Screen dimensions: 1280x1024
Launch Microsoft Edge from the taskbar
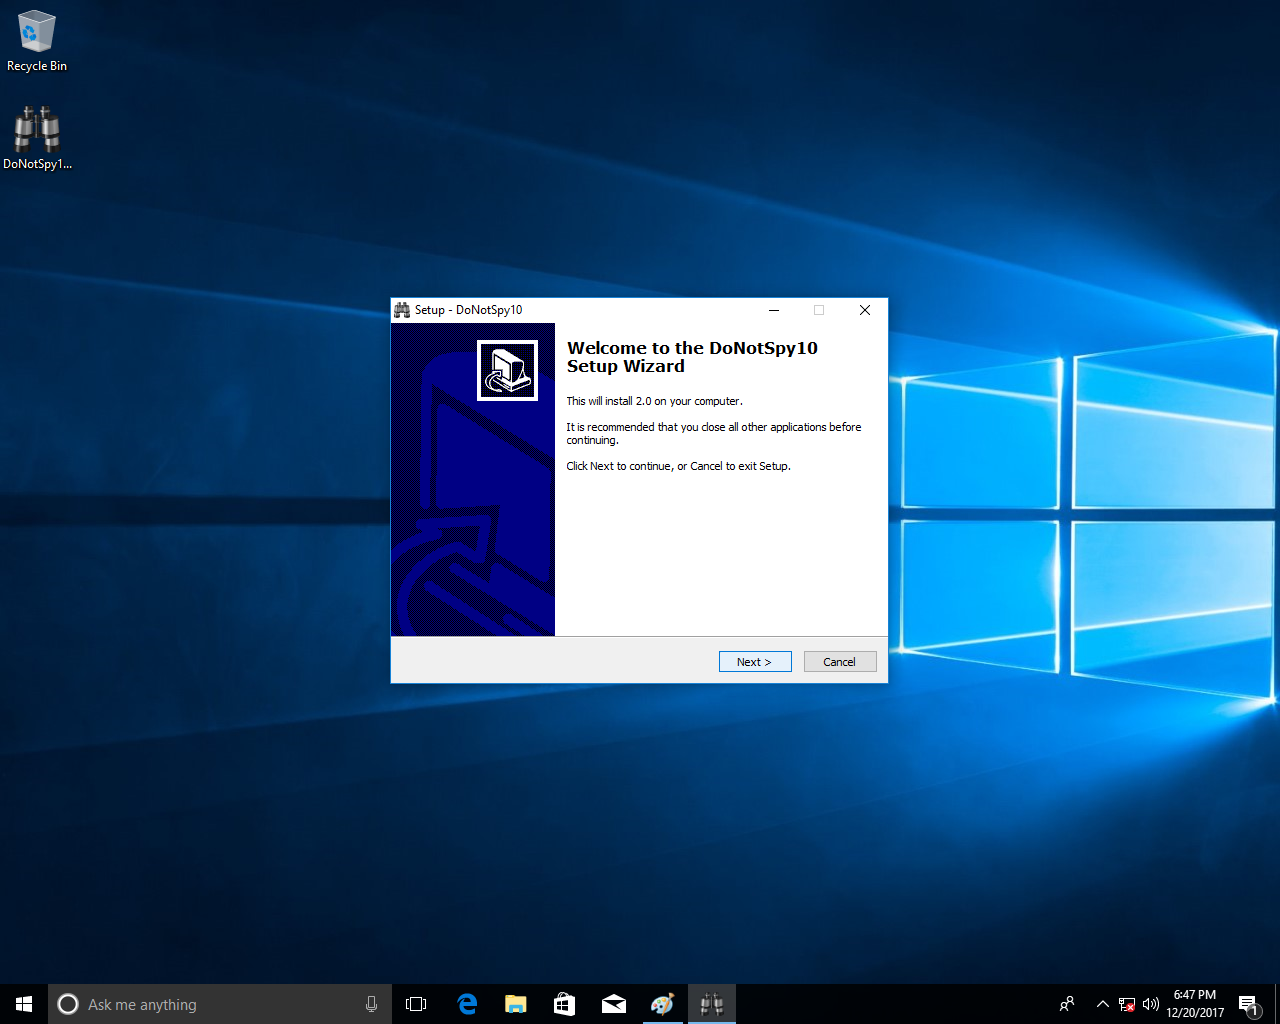(467, 1004)
